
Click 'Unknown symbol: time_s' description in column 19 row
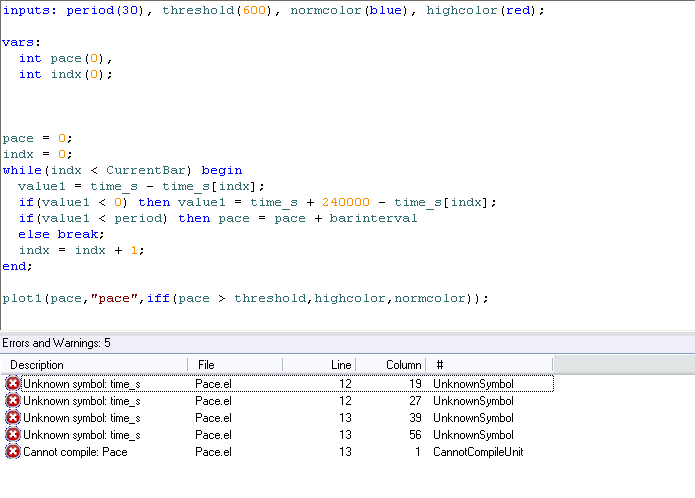82,384
